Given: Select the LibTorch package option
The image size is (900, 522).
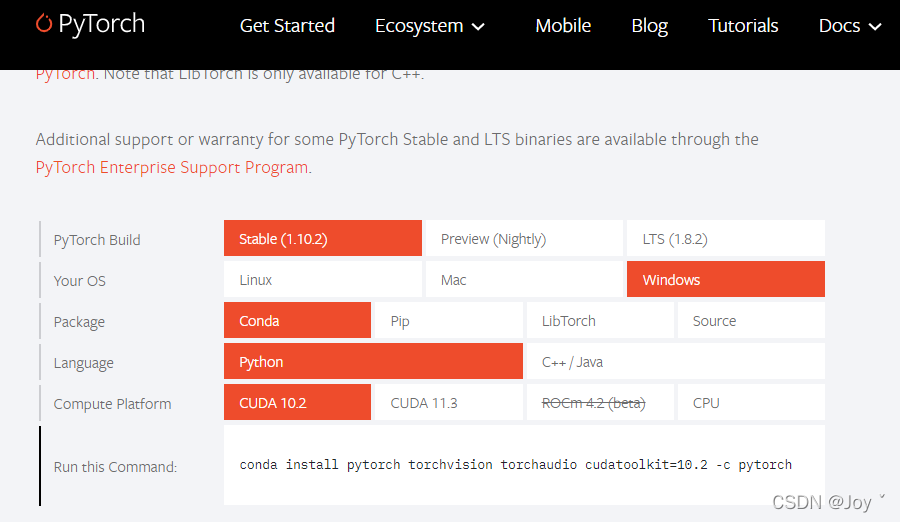Looking at the screenshot, I should 600,320.
